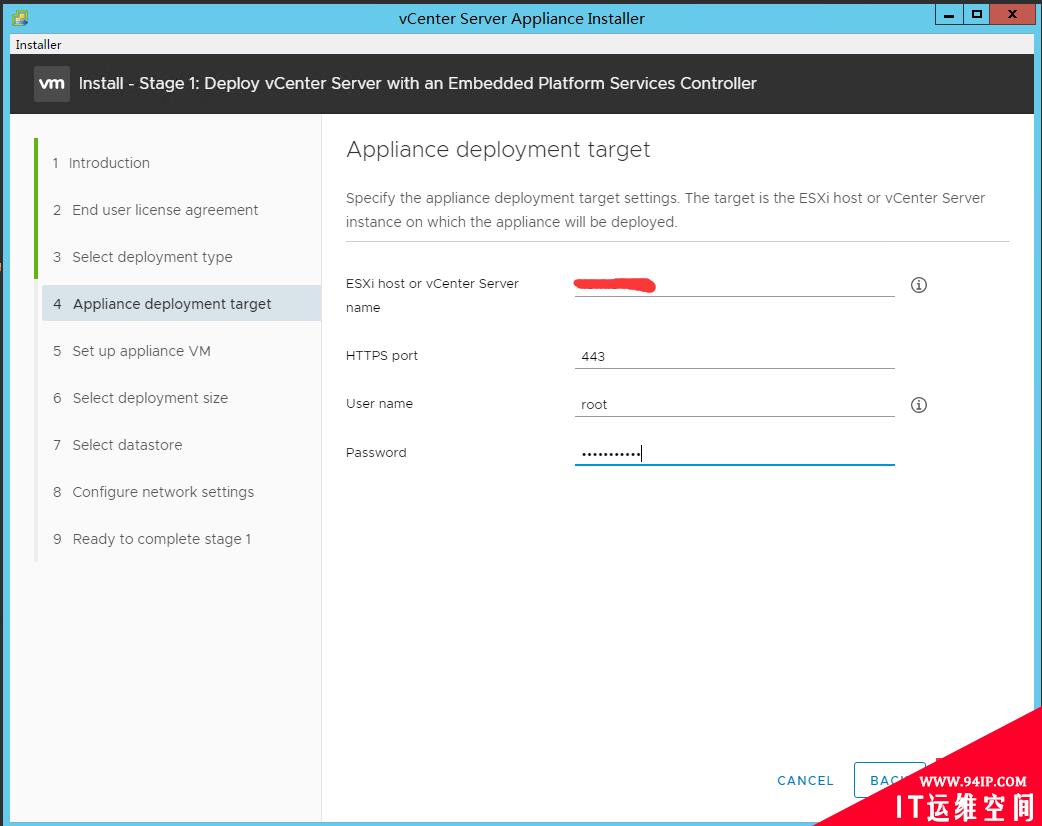Open the Installer menu
The height and width of the screenshot is (826, 1042).
point(38,45)
